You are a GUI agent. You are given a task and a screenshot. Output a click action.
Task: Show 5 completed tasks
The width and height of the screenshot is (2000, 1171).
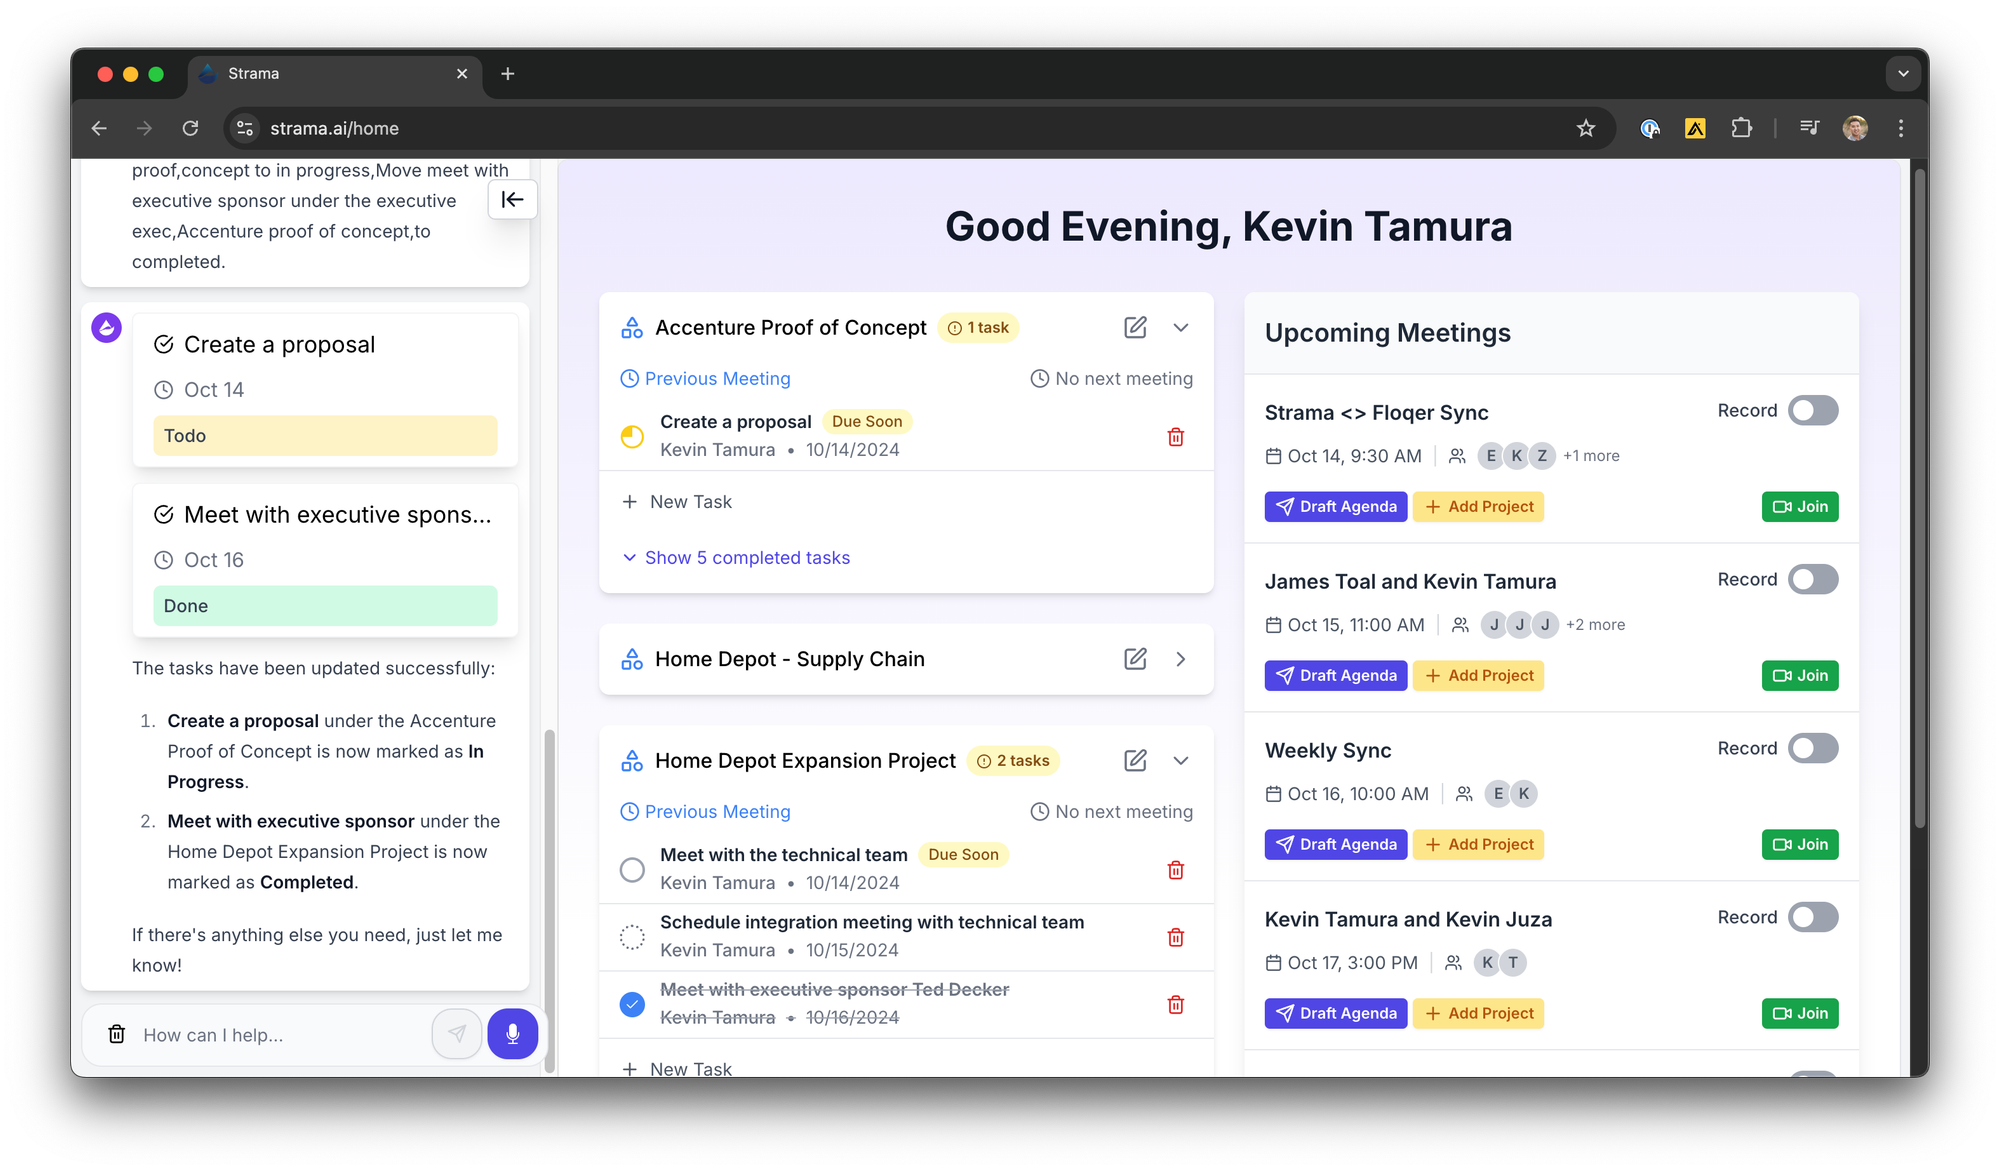click(746, 558)
